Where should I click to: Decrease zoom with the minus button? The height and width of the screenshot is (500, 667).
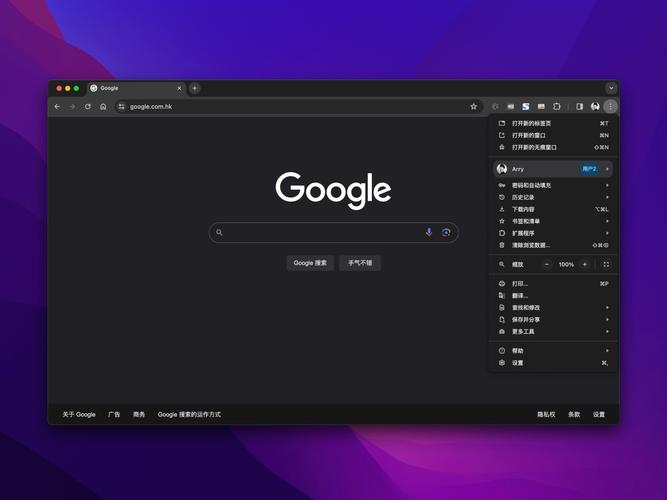[x=547, y=264]
